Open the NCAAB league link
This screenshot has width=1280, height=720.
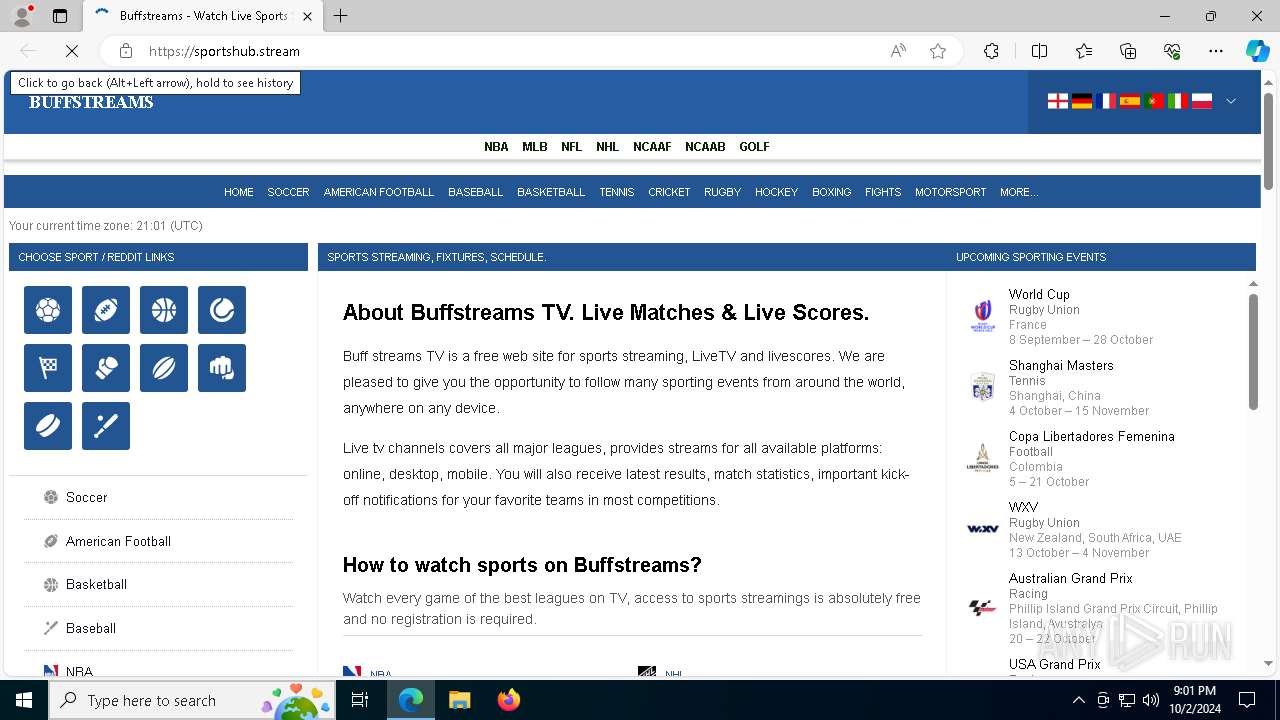click(x=705, y=146)
